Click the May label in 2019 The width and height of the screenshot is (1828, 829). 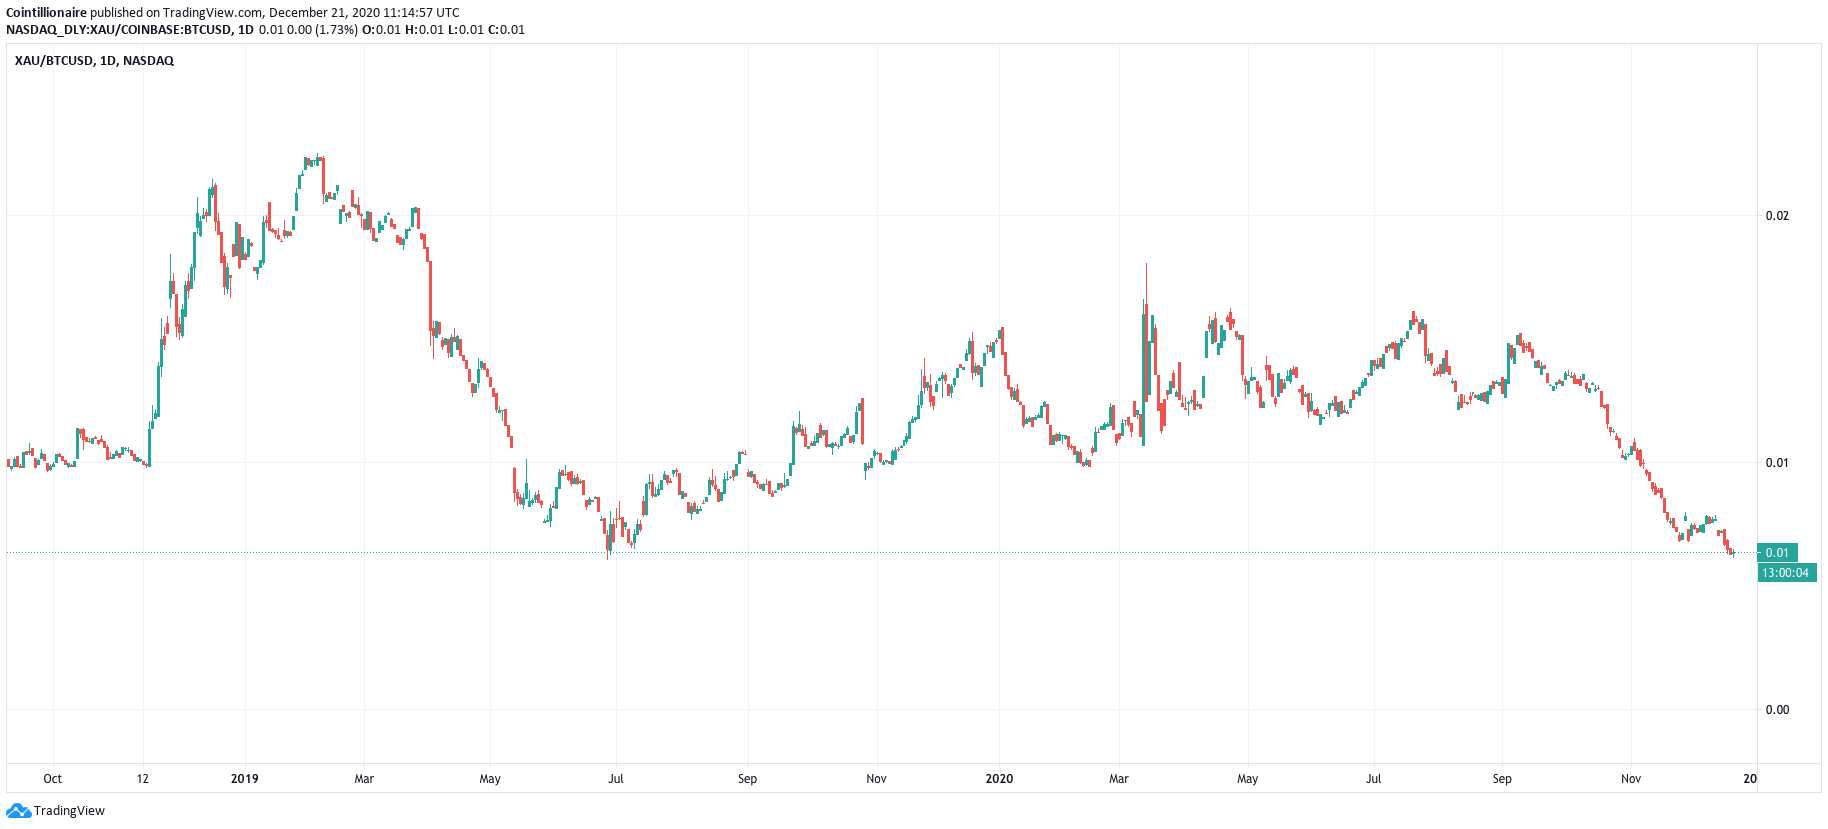click(490, 779)
